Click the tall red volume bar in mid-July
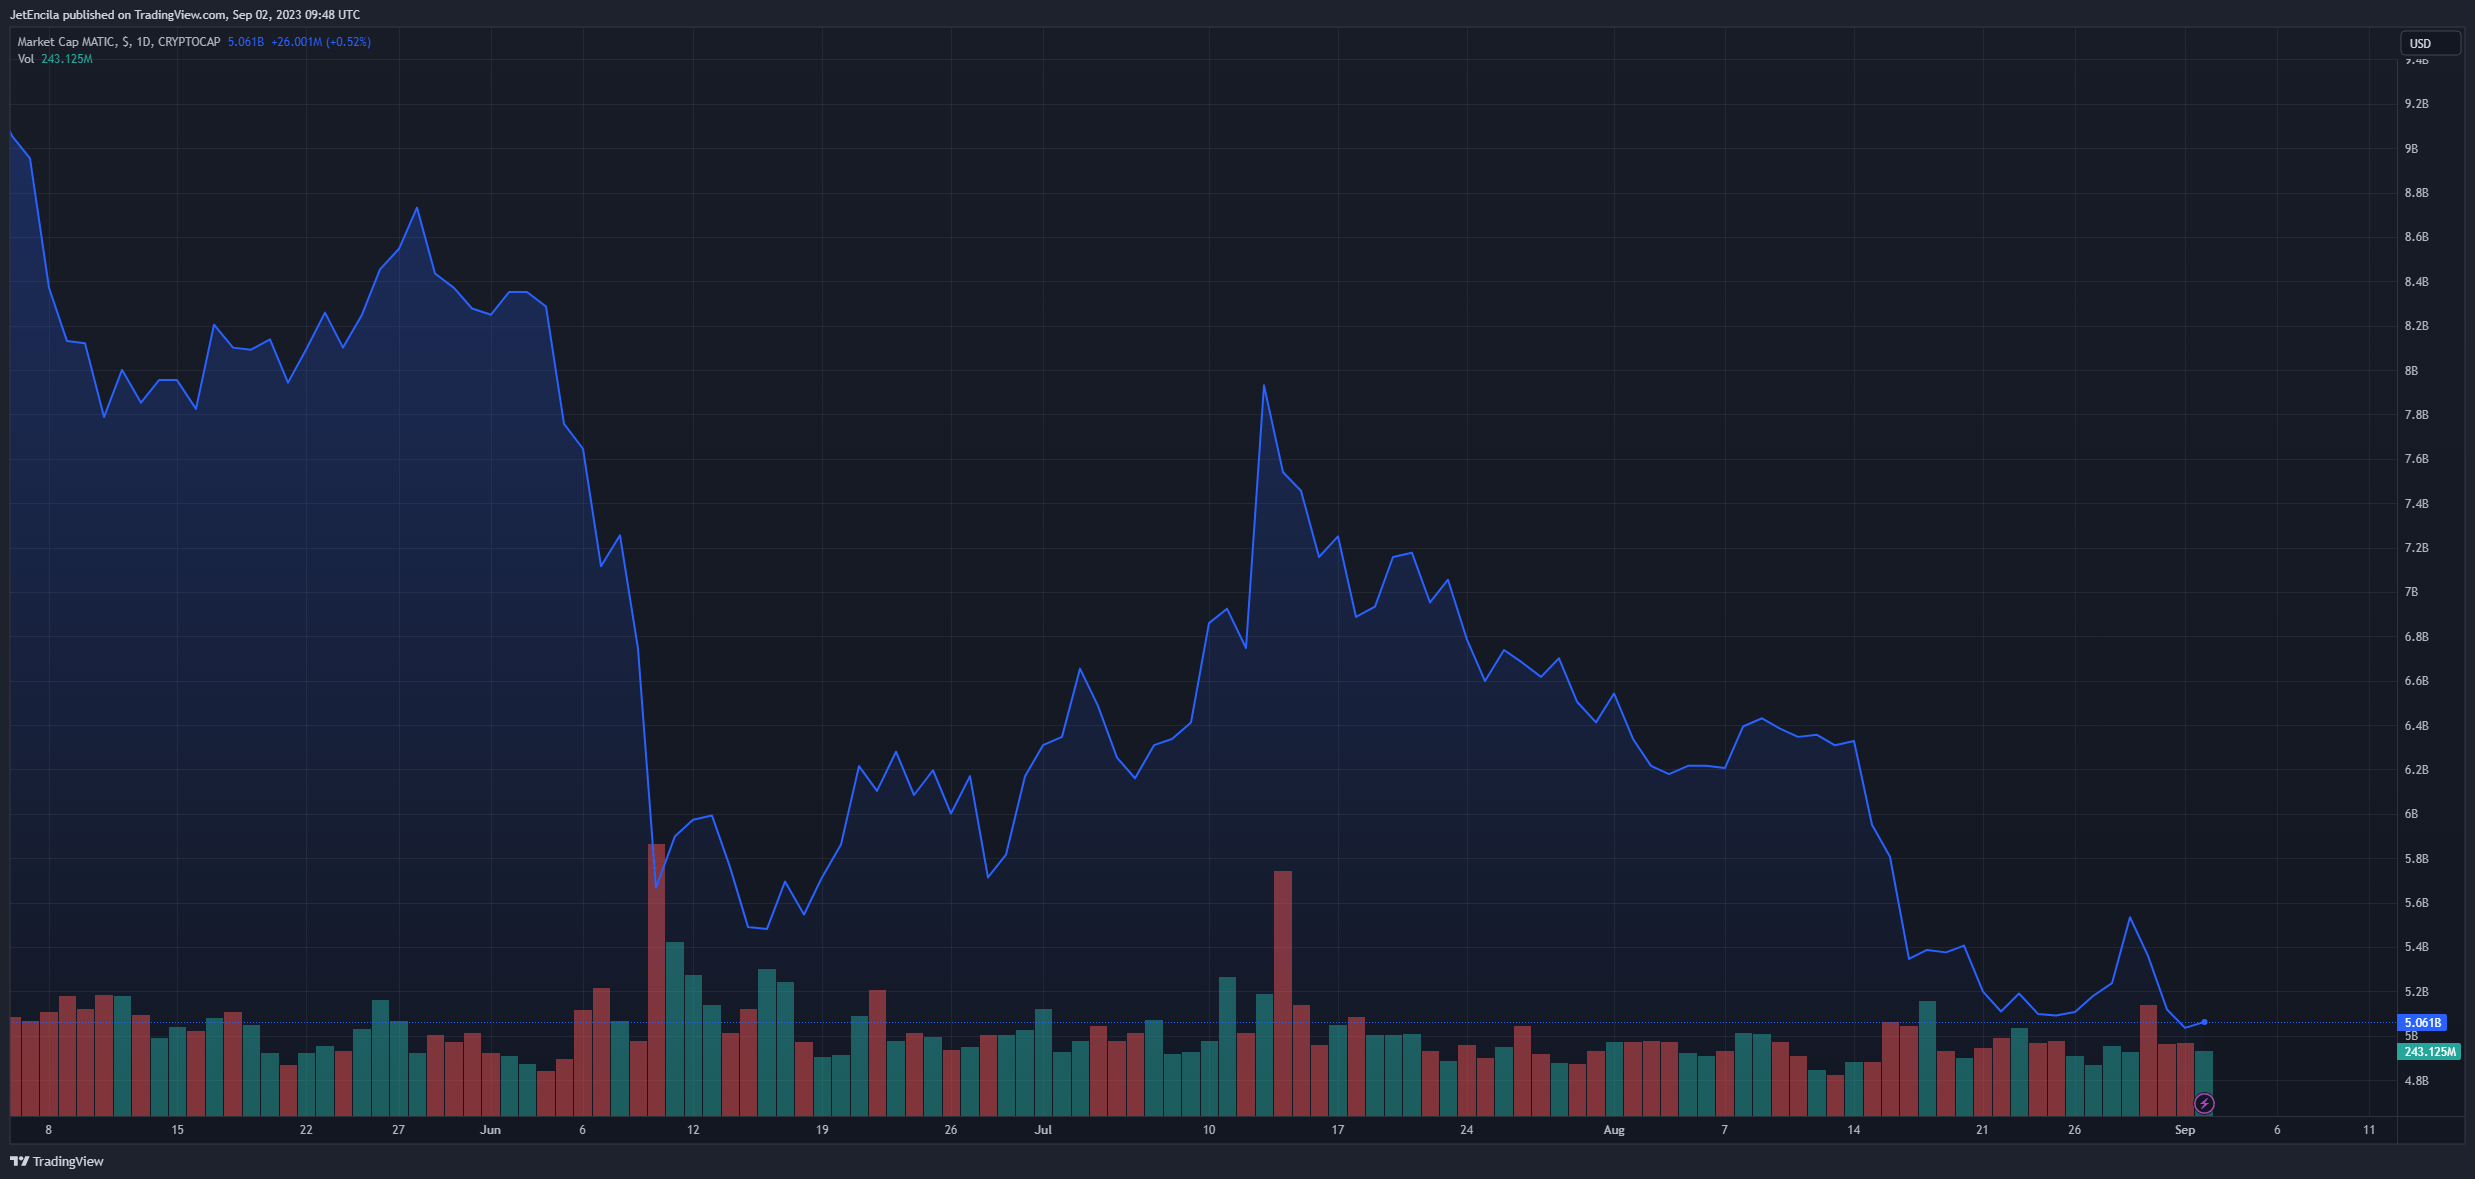 (x=1283, y=993)
